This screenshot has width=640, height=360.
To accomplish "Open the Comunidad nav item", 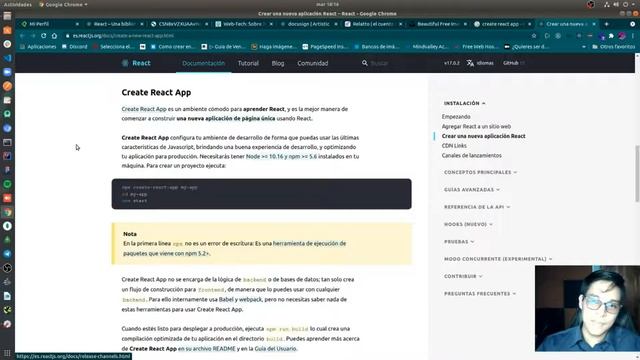I will pos(313,63).
